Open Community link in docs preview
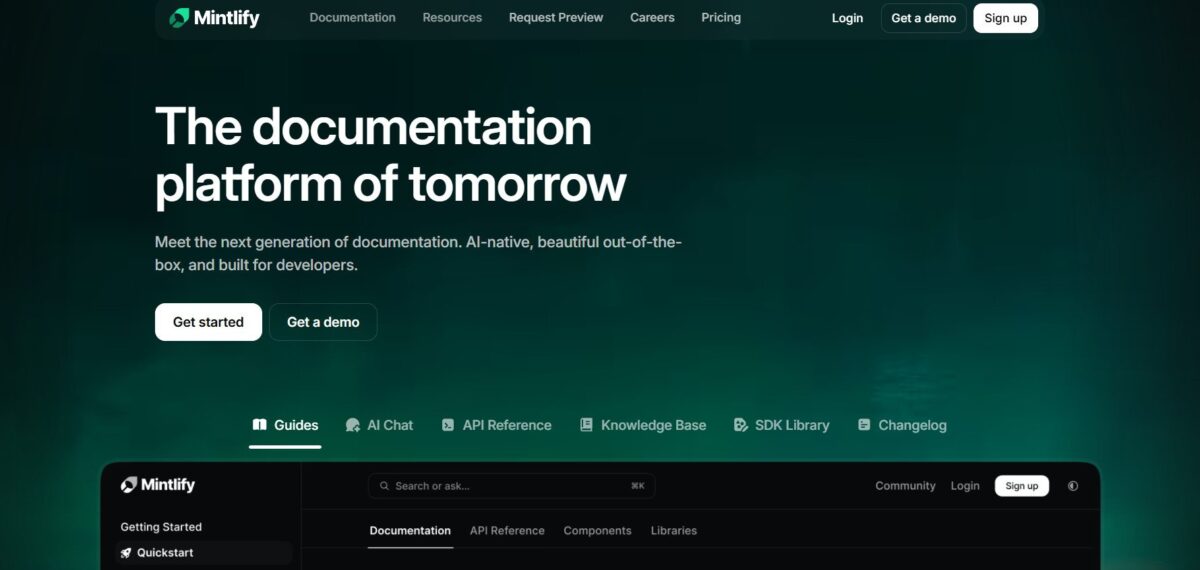1200x570 pixels. click(905, 486)
